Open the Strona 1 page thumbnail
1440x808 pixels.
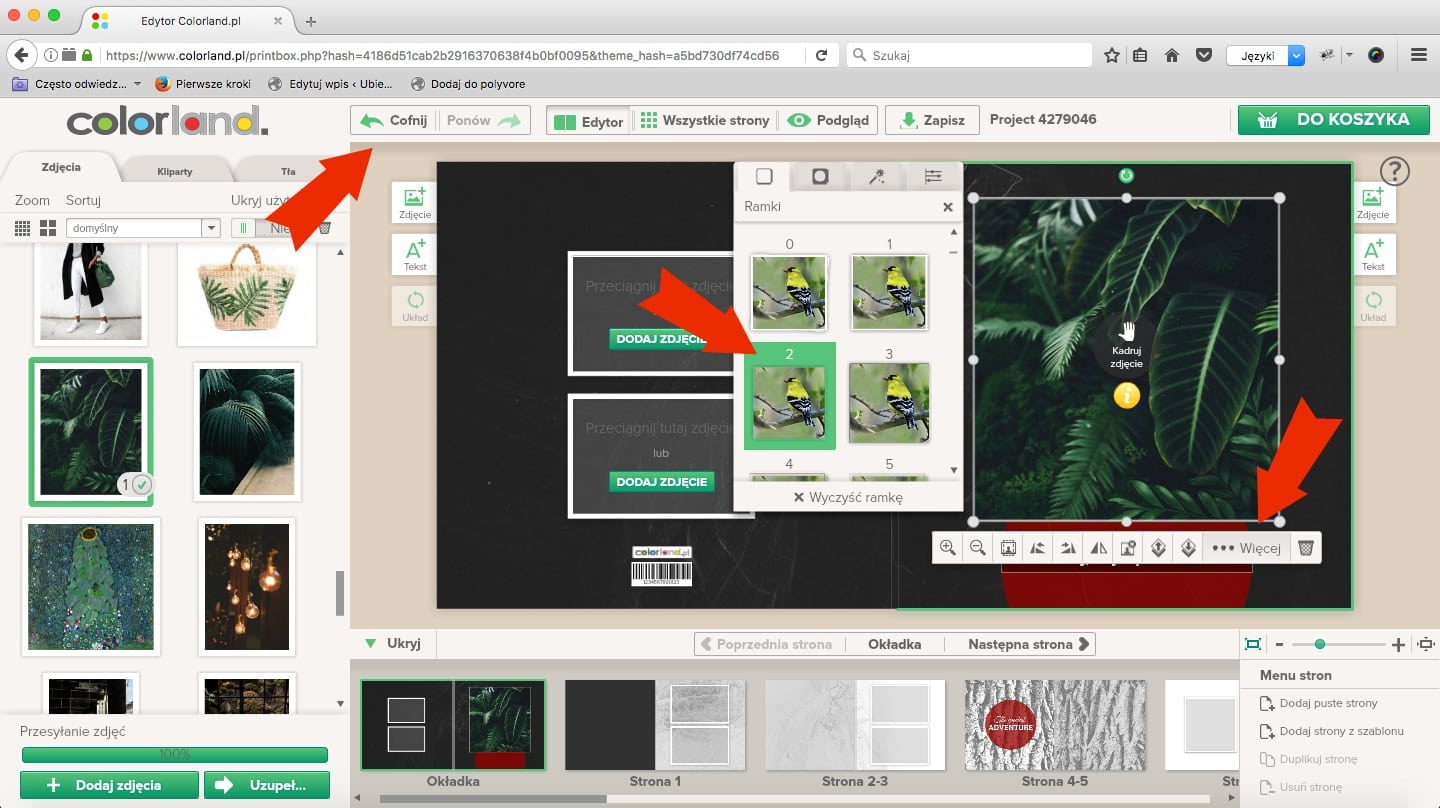[x=655, y=725]
